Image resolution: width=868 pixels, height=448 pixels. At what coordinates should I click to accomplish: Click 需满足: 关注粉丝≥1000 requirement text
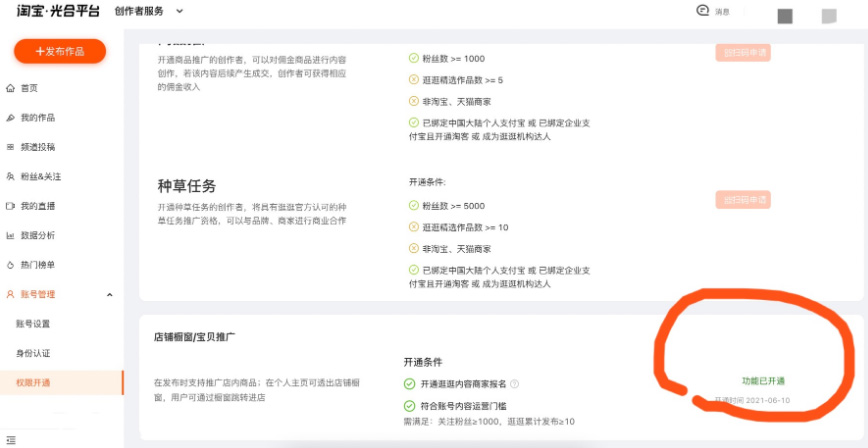(x=489, y=421)
